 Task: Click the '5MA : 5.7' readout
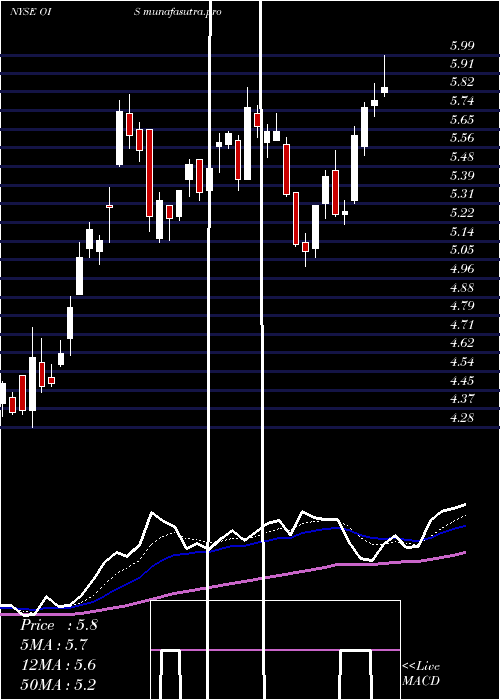[54, 645]
